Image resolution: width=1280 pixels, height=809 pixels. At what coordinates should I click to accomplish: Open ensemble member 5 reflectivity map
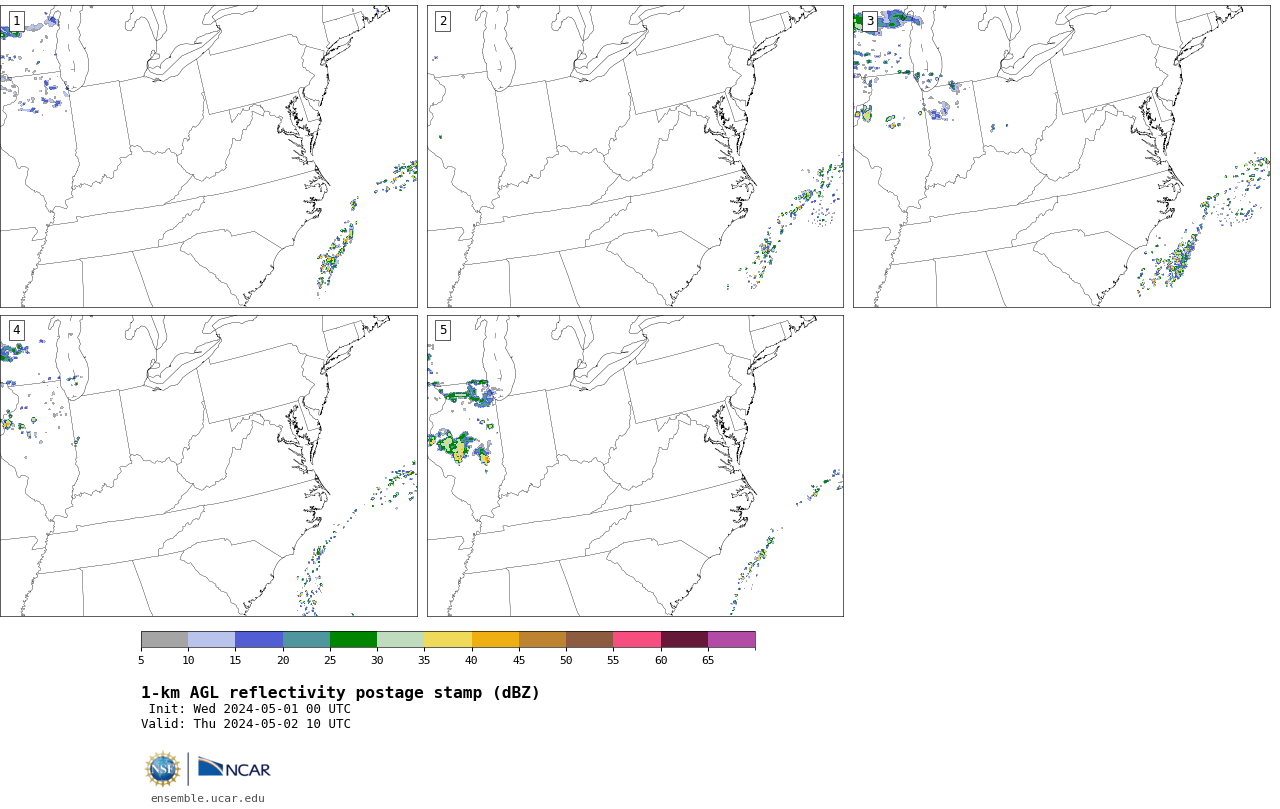pyautogui.click(x=635, y=466)
